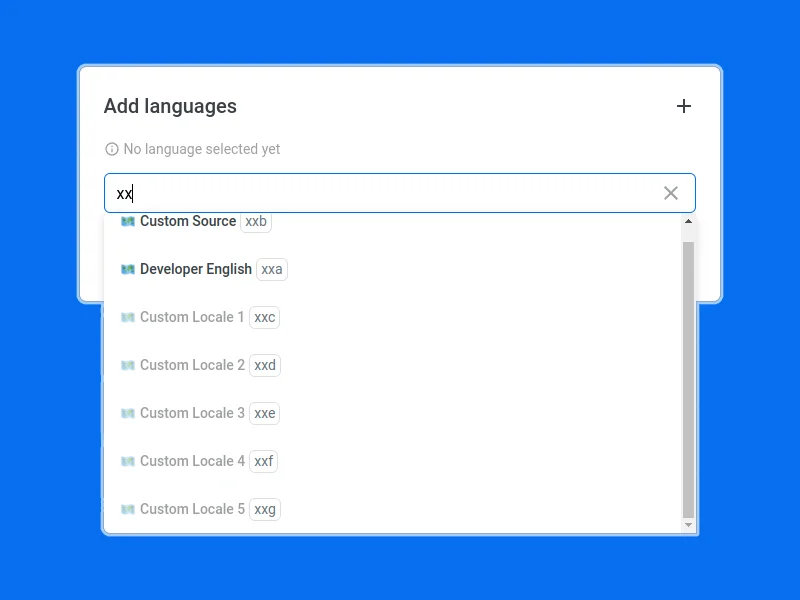Click the flag icon next to Developer English

[128, 269]
